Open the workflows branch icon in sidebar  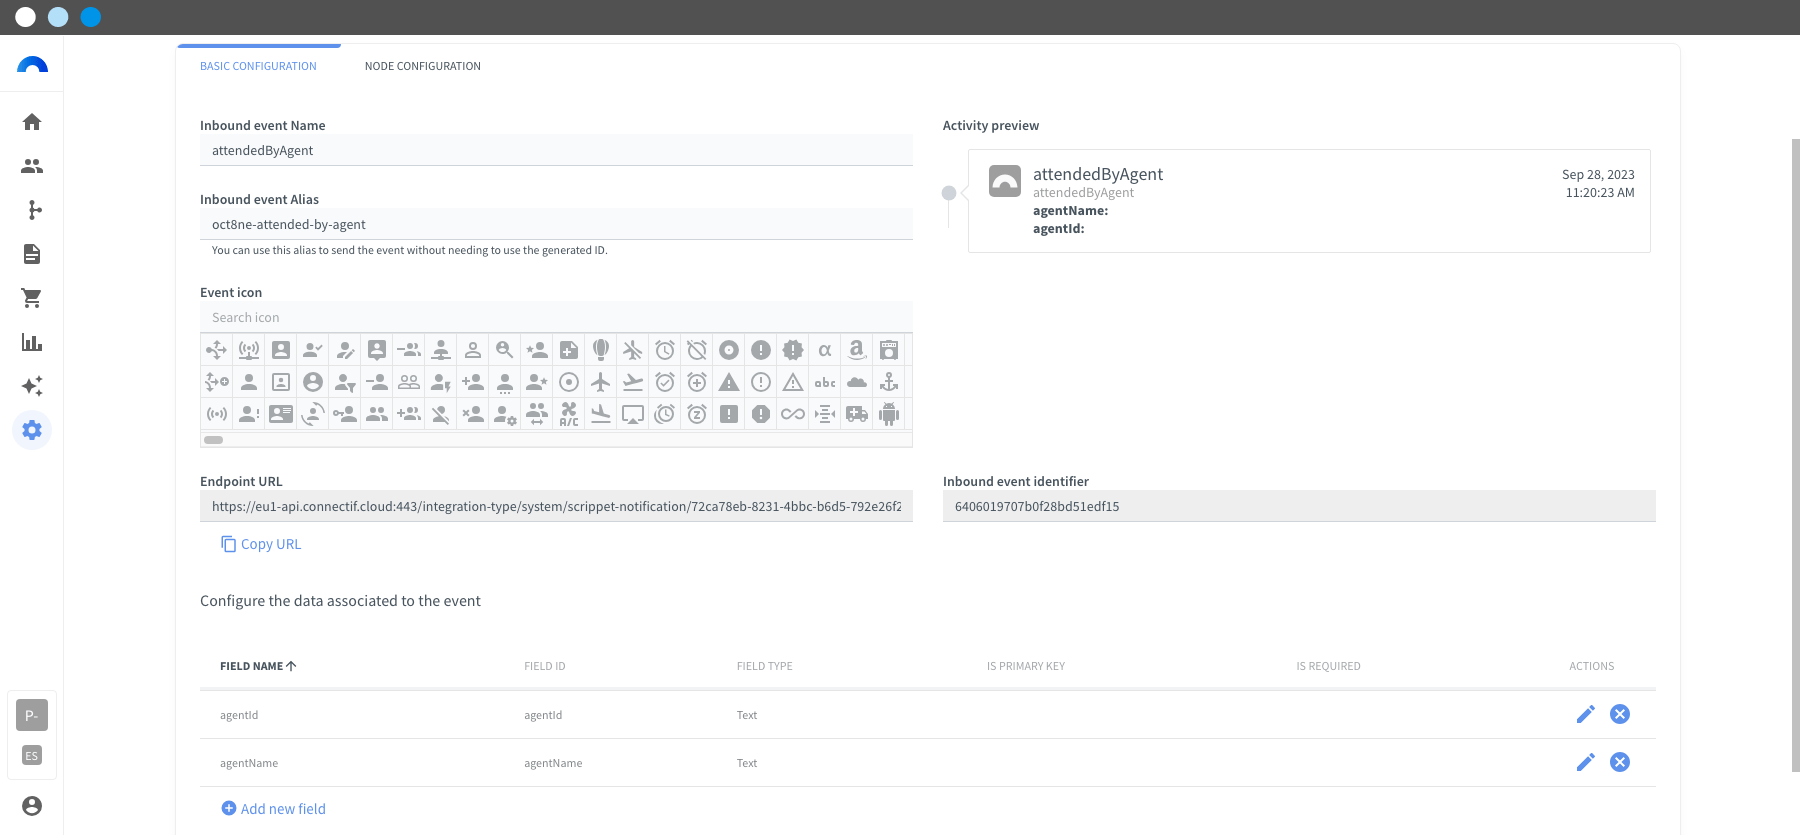[x=33, y=210]
